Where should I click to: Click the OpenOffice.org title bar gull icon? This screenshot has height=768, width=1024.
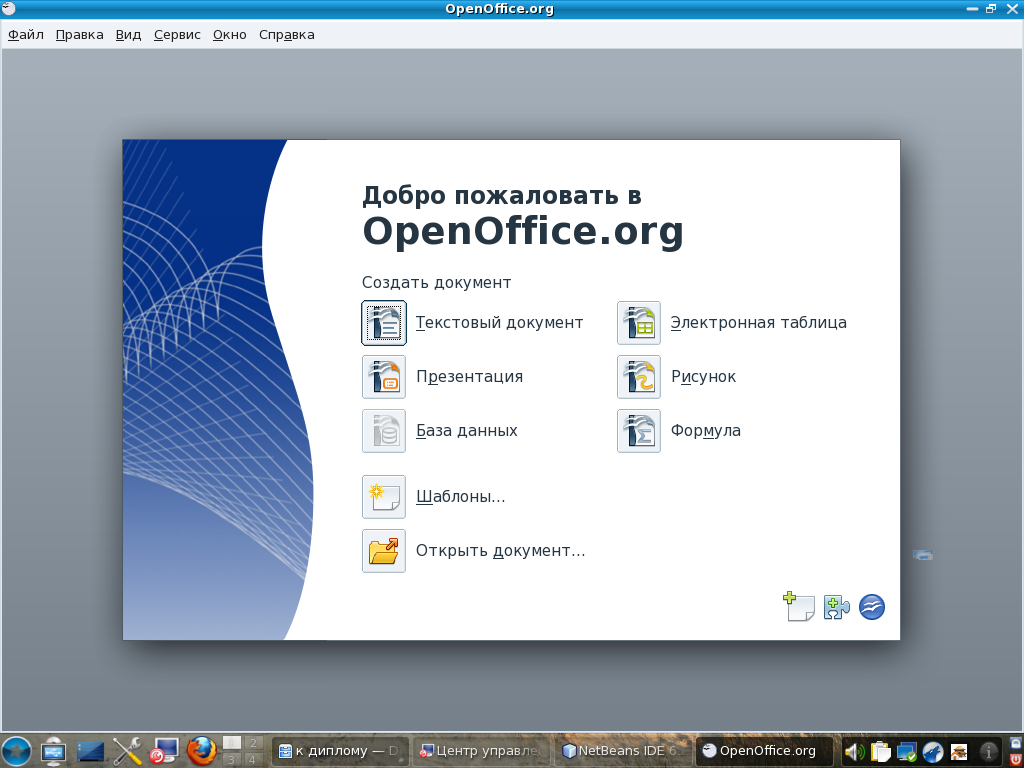point(8,8)
